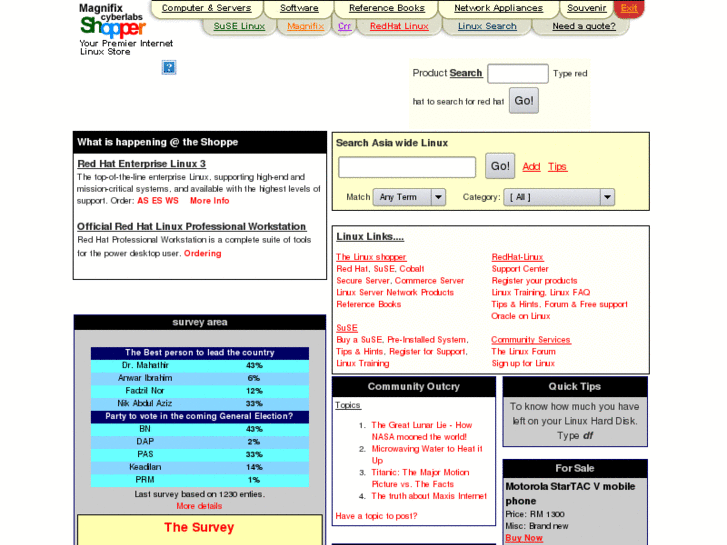Click Linux Server Network Products link
The height and width of the screenshot is (545, 727).
pos(395,292)
